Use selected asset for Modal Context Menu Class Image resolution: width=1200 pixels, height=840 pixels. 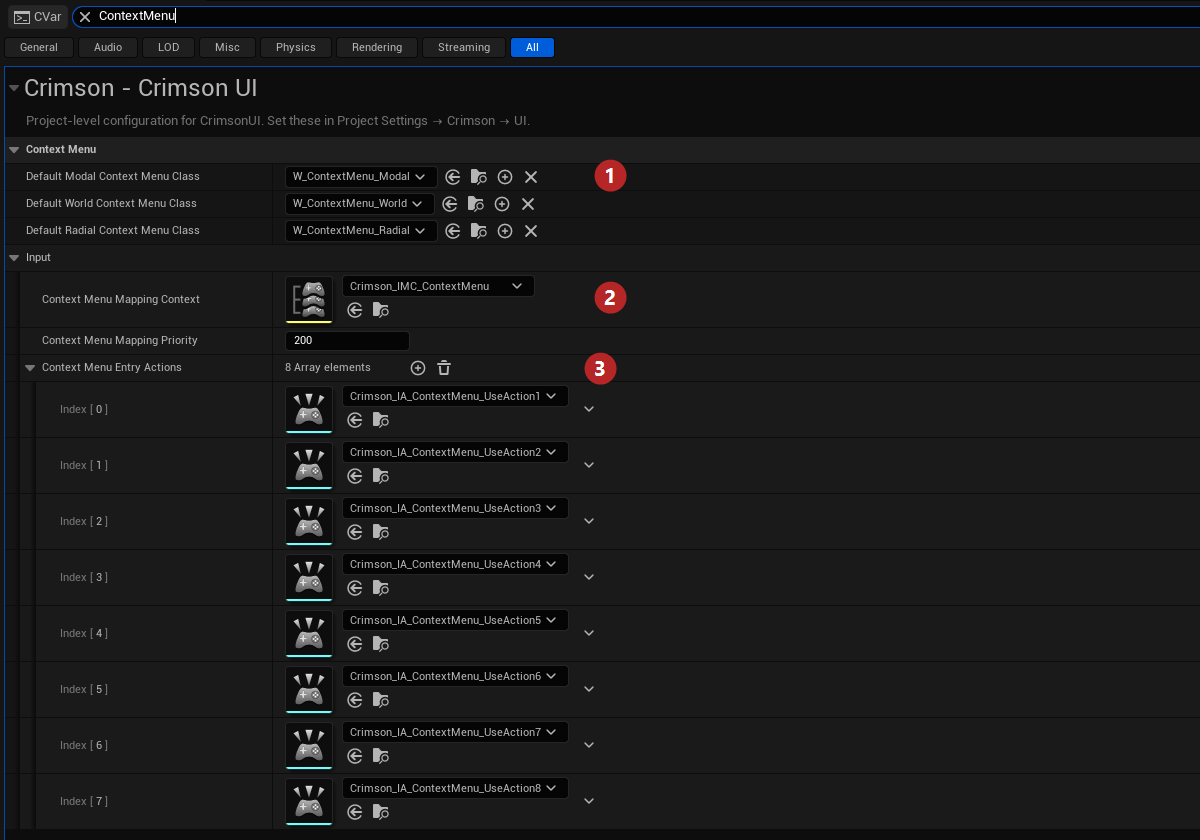click(453, 177)
